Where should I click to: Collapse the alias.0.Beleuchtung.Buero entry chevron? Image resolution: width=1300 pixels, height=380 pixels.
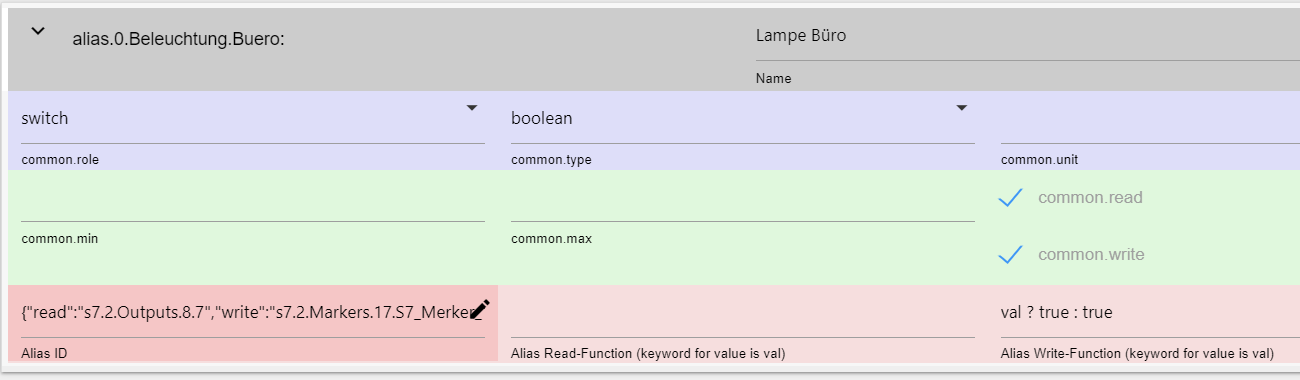click(x=38, y=31)
